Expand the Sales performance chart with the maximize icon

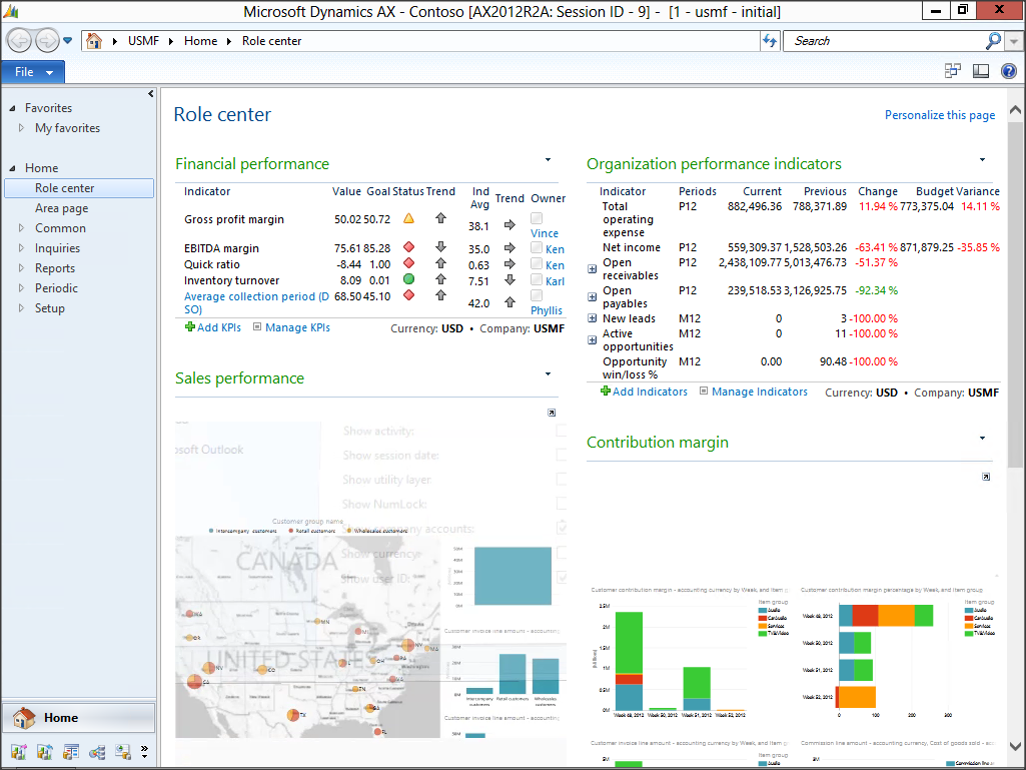coord(551,413)
